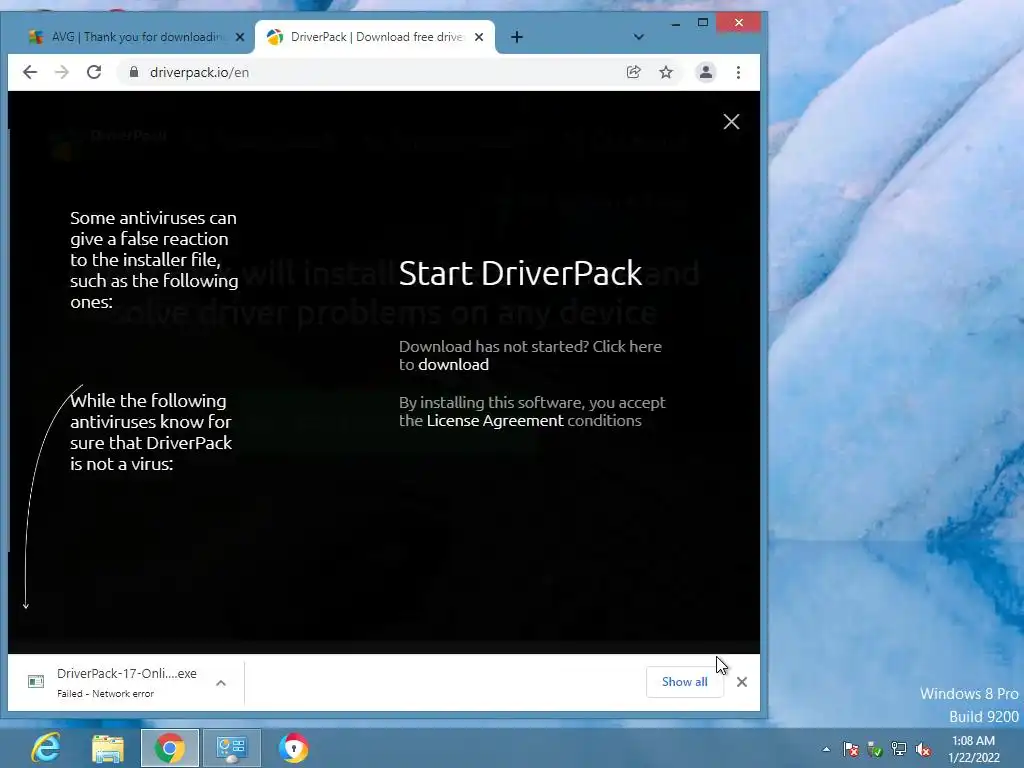Click the forward navigation arrow

click(x=62, y=72)
